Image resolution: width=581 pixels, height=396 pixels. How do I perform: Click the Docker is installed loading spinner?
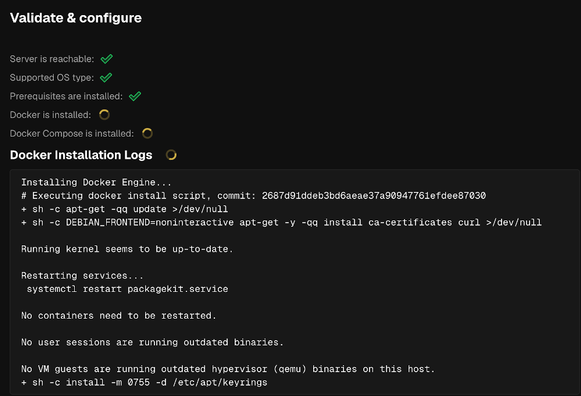coord(104,115)
